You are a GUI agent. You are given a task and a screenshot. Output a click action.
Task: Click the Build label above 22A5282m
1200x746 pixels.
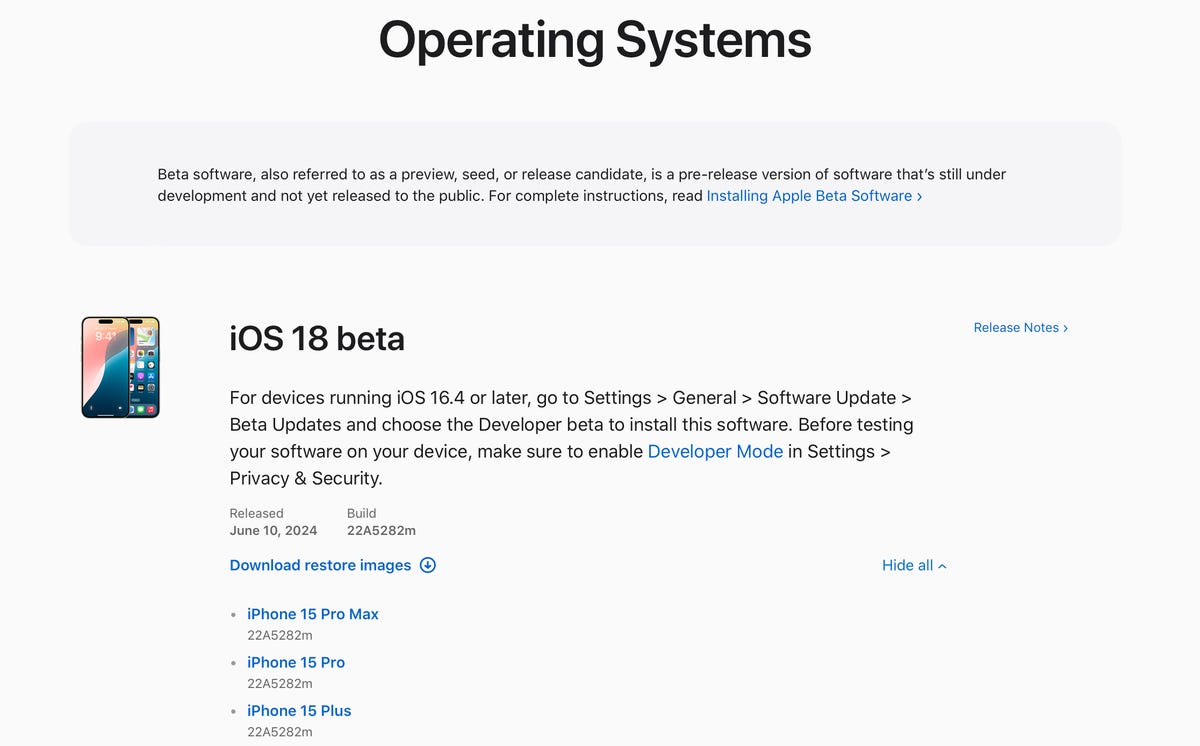tap(361, 513)
